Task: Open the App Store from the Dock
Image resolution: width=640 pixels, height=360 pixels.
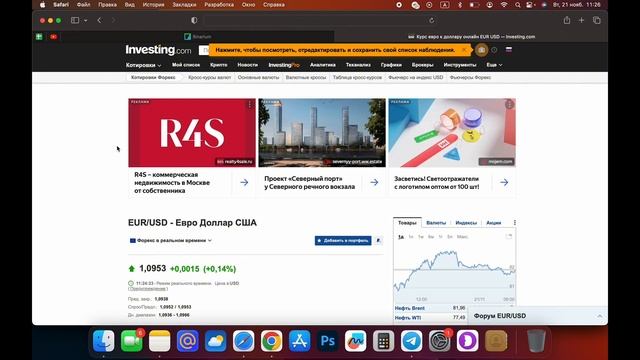Action: [300, 340]
